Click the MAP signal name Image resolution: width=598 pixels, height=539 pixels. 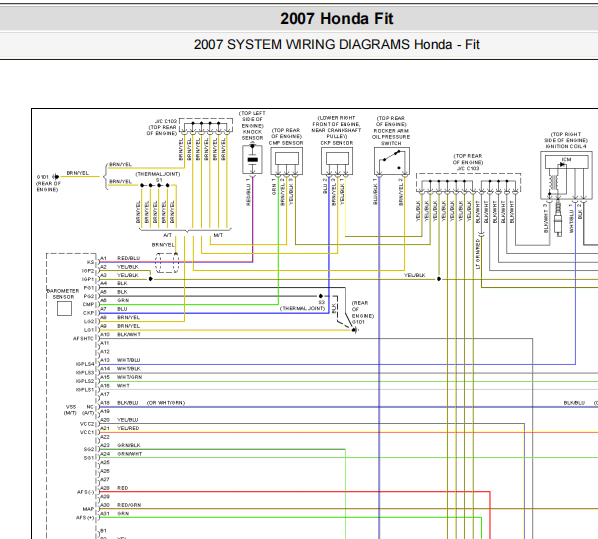pyautogui.click(x=88, y=509)
